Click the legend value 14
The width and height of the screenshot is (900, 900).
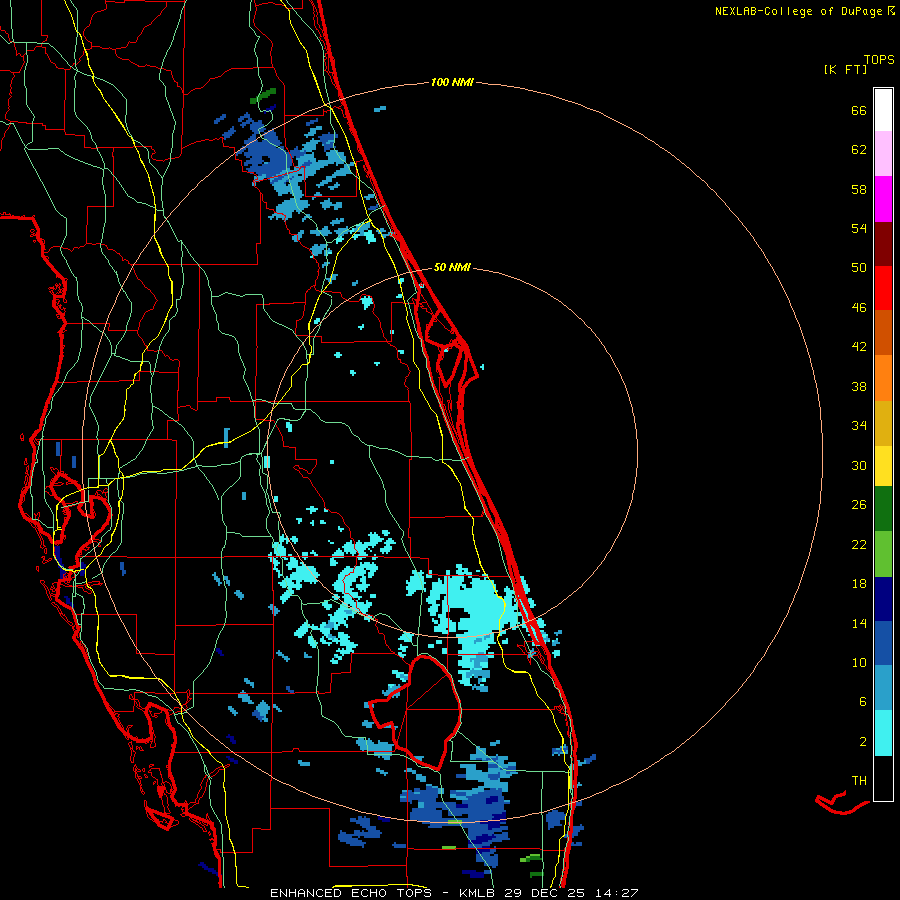coord(859,623)
